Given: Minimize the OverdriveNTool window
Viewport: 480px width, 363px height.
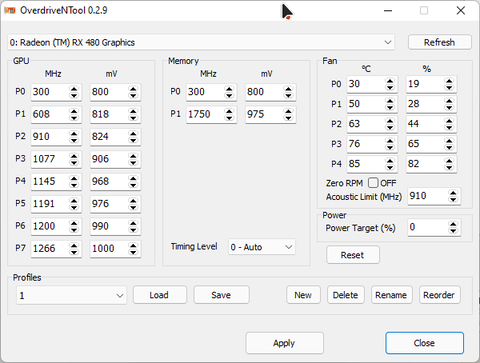Looking at the screenshot, I should [388, 11].
